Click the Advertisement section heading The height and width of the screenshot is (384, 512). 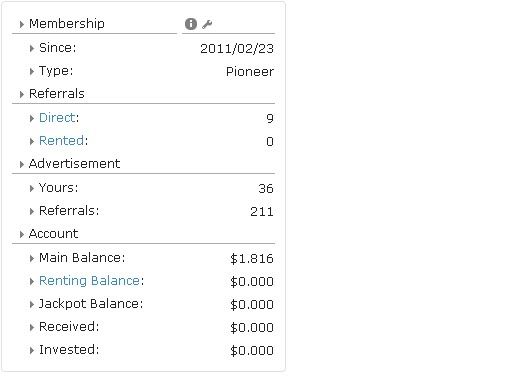click(x=74, y=164)
